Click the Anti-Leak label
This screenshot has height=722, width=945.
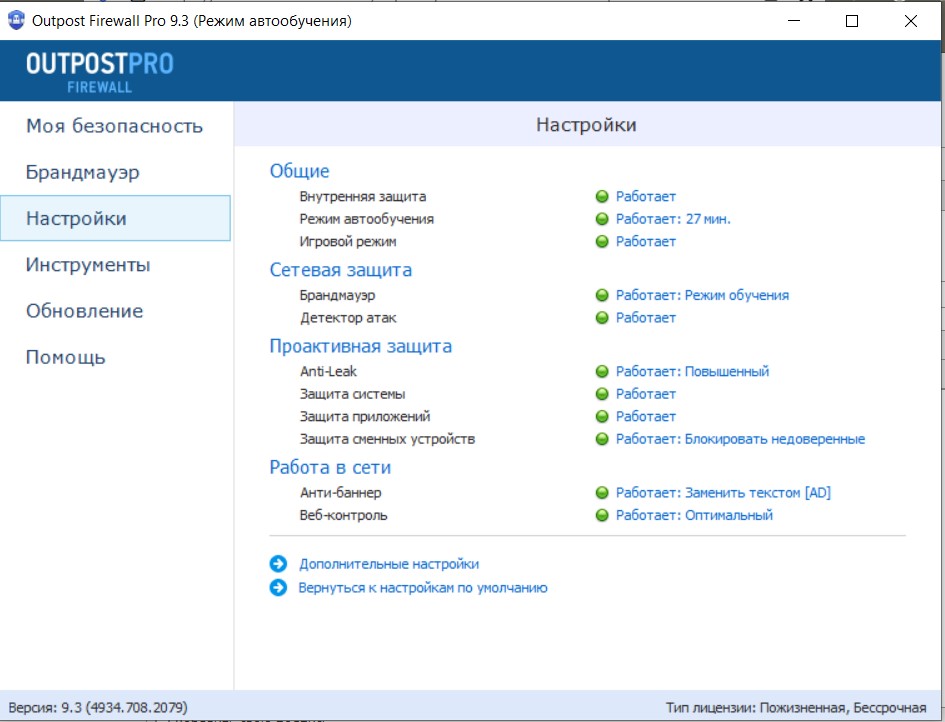pyautogui.click(x=328, y=371)
